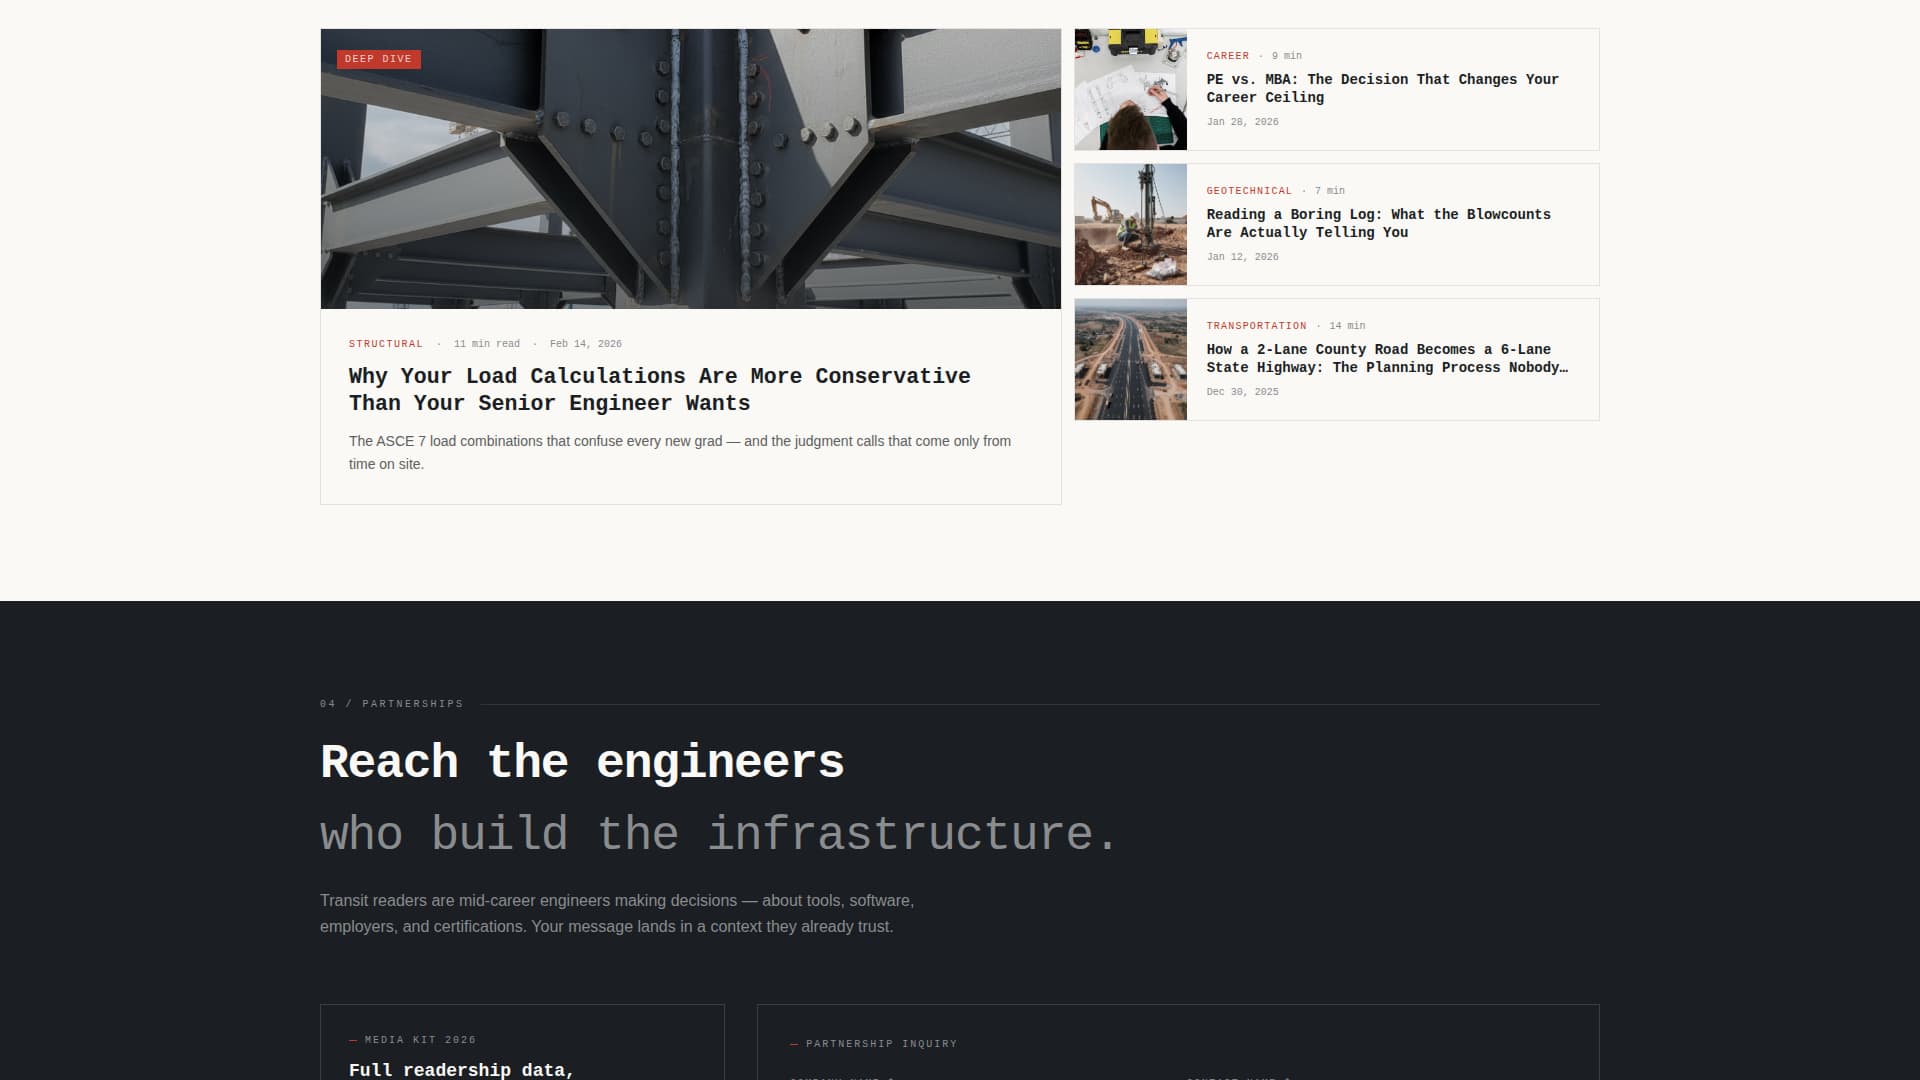Open the drilling rig article thumbnail
The width and height of the screenshot is (1920, 1080).
coord(1131,225)
